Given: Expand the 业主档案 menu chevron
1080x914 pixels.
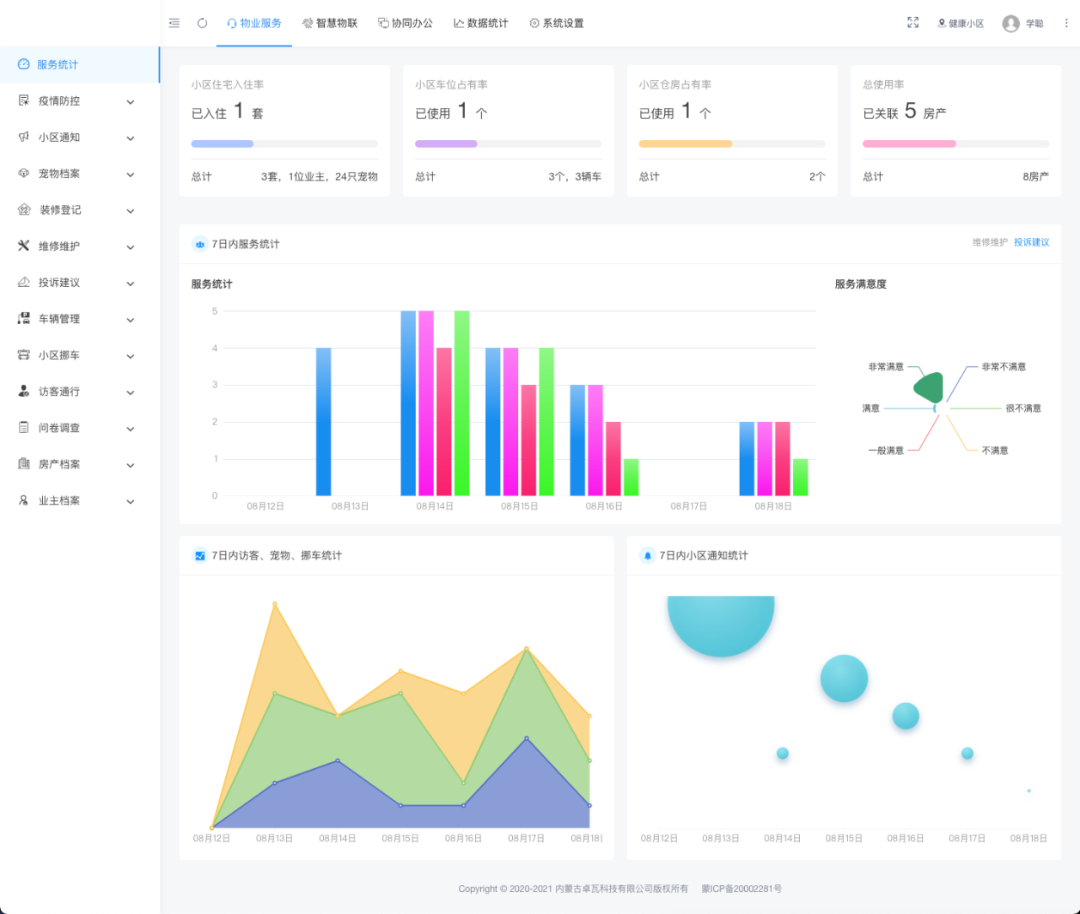Looking at the screenshot, I should click(x=130, y=501).
